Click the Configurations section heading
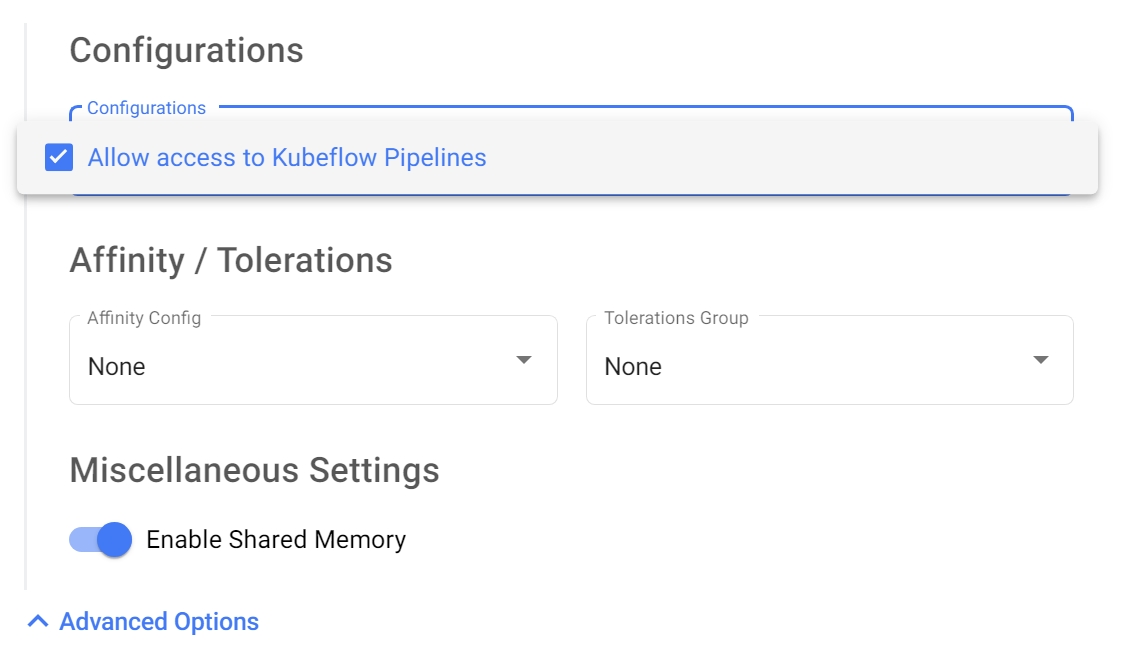This screenshot has width=1122, height=645. pyautogui.click(x=186, y=50)
